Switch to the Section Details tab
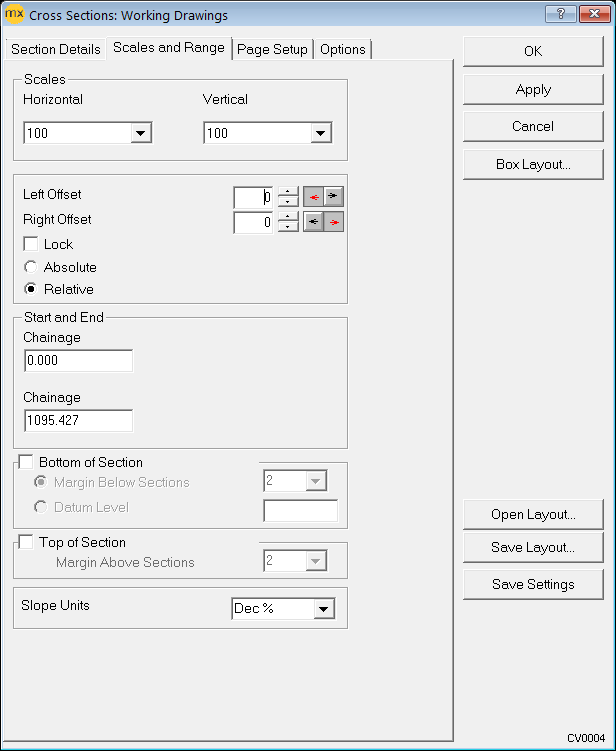Image resolution: width=616 pixels, height=751 pixels. [56, 49]
